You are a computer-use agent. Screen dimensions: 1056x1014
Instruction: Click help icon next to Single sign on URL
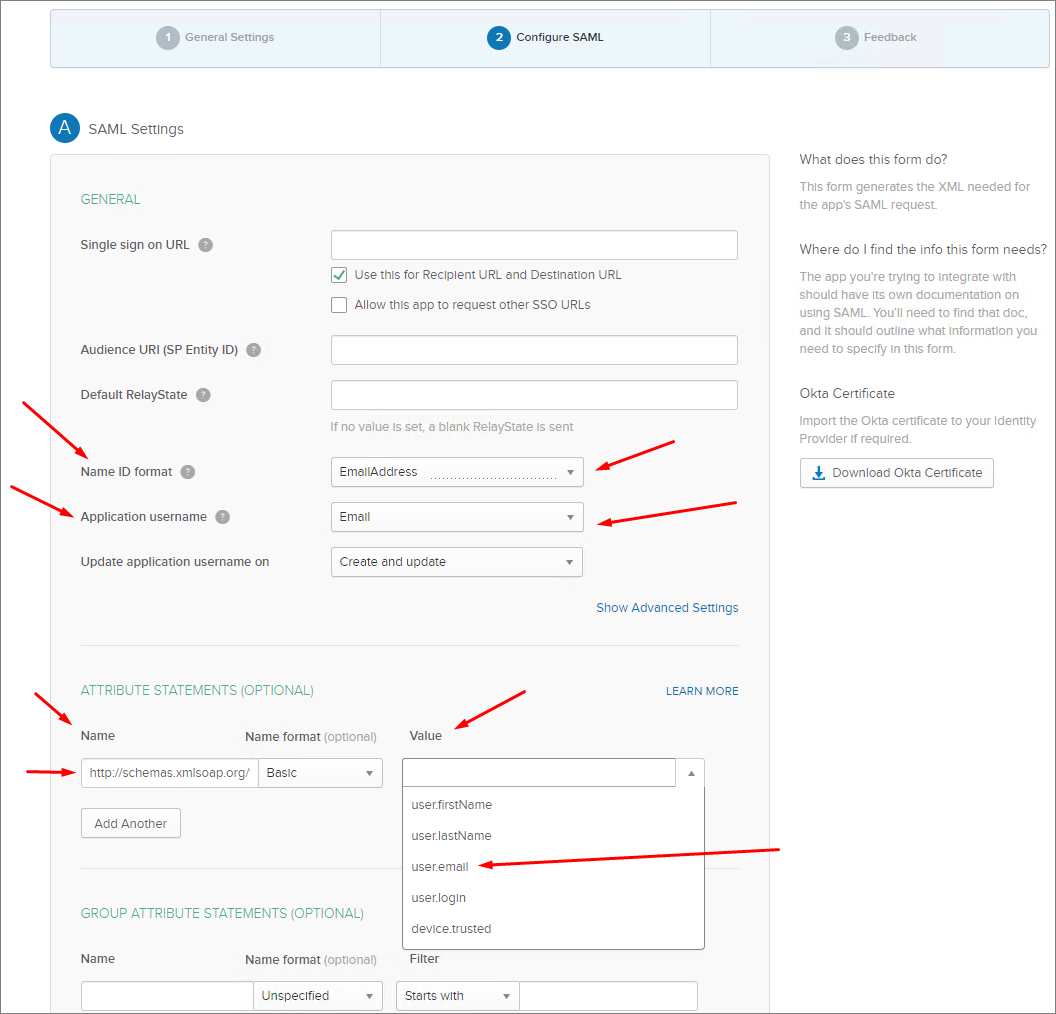[x=205, y=245]
